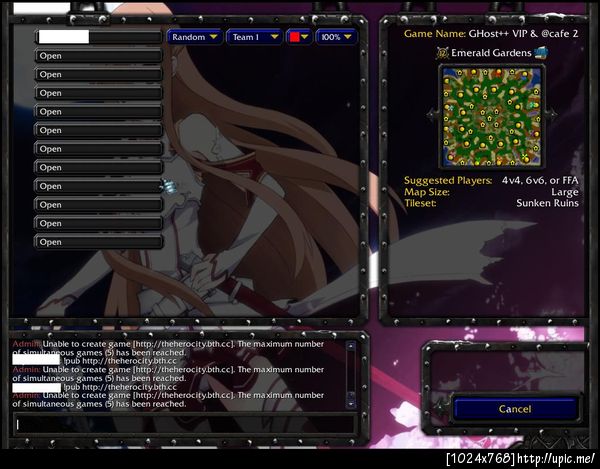
Task: Select the bottommost Open slot in the list
Action: click(99, 242)
